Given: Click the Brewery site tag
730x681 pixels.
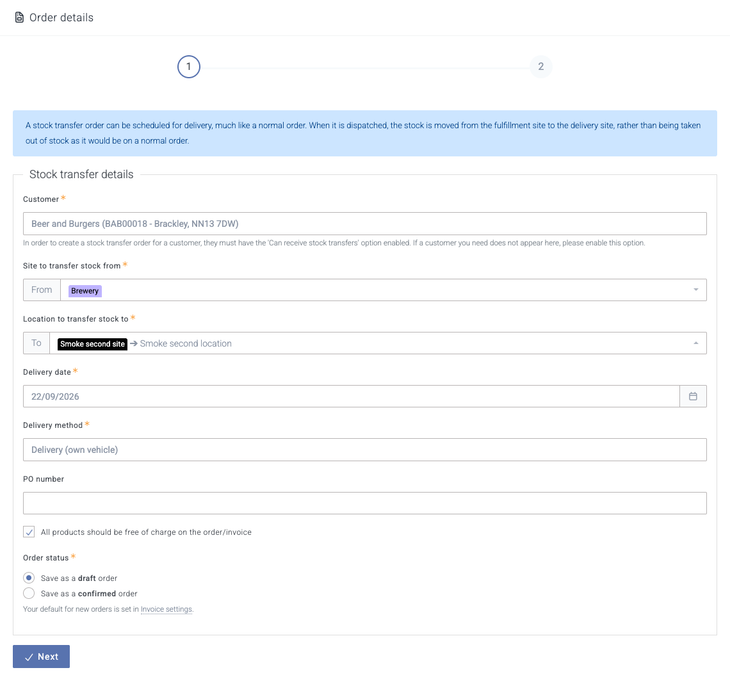Looking at the screenshot, I should tap(85, 290).
